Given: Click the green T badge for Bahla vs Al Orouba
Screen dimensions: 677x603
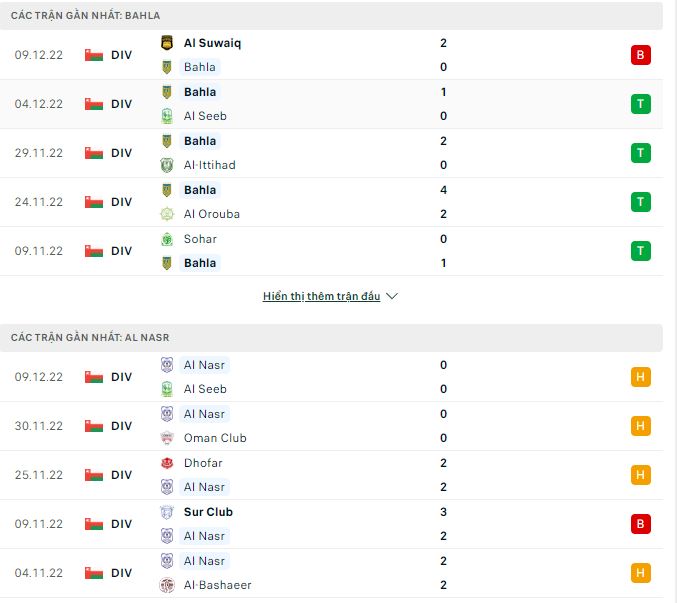Looking at the screenshot, I should click(640, 202).
